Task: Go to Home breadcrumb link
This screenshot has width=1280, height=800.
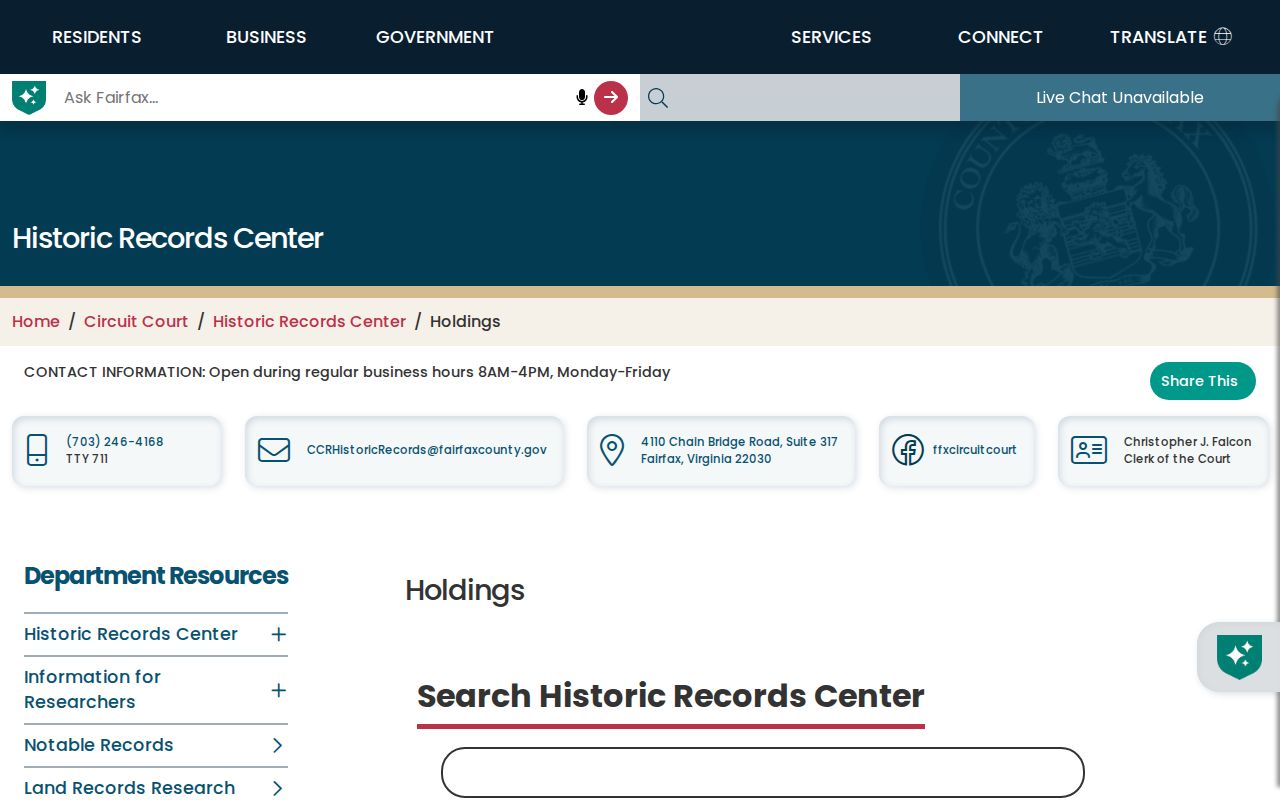Action: [x=36, y=321]
